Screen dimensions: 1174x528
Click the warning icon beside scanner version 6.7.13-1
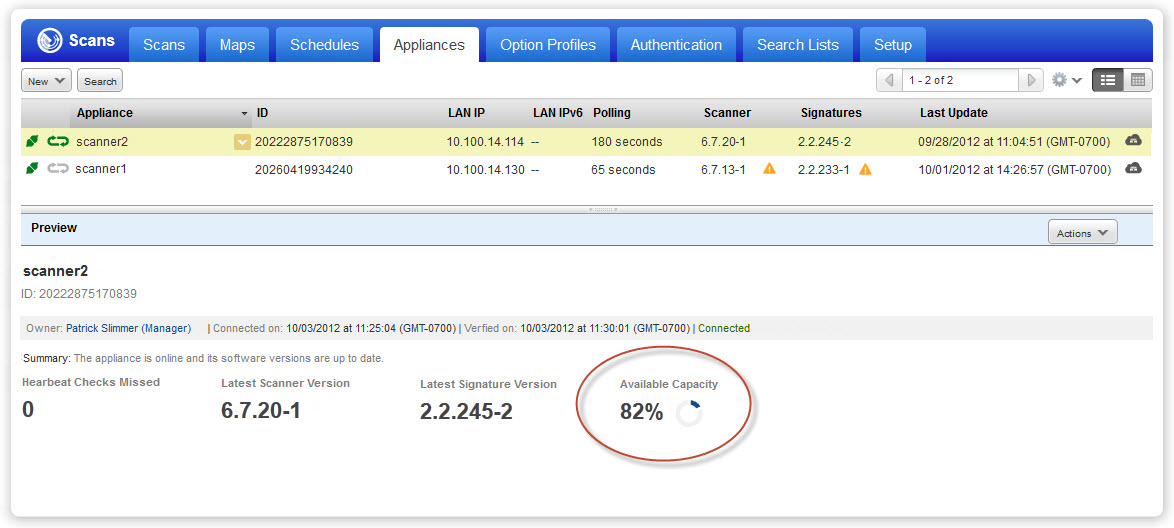[769, 169]
